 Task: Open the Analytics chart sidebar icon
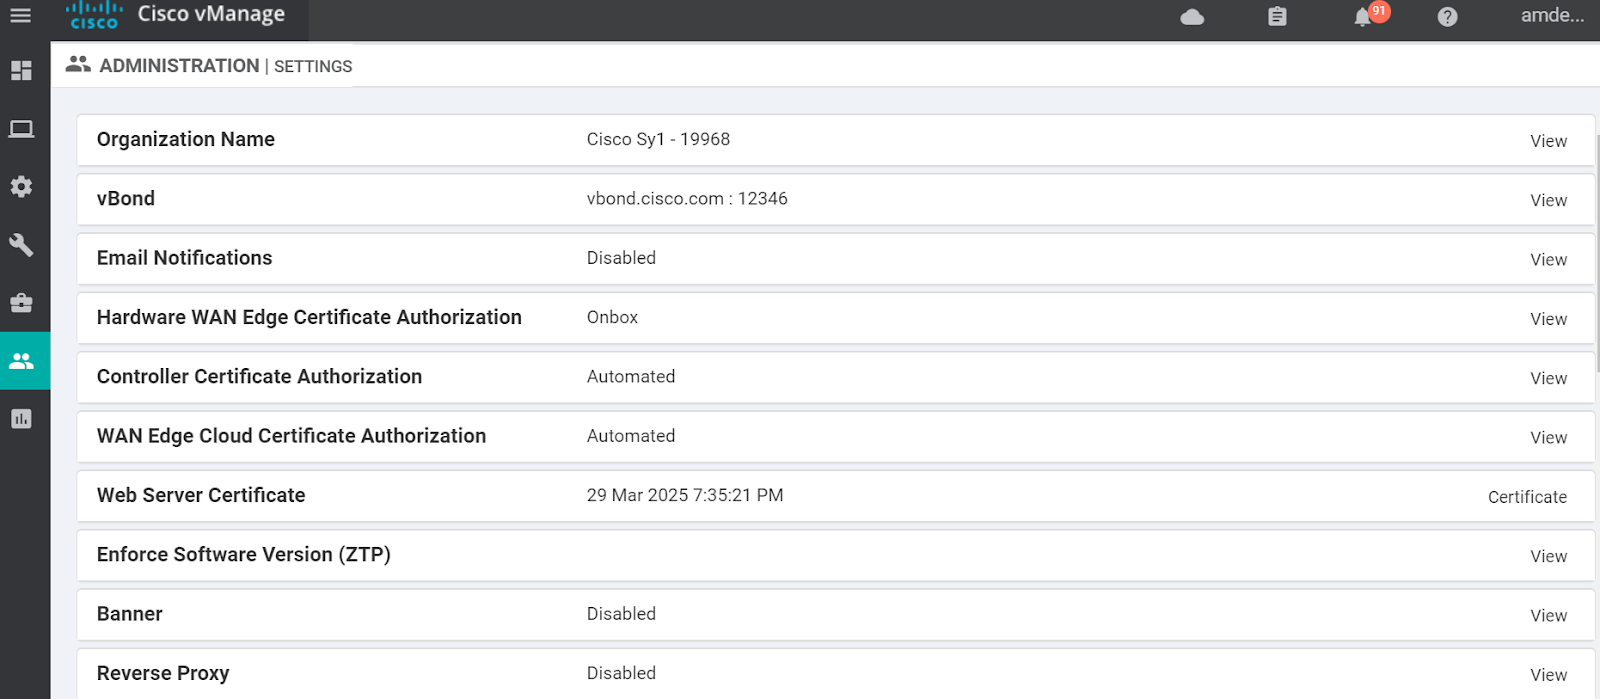21,419
